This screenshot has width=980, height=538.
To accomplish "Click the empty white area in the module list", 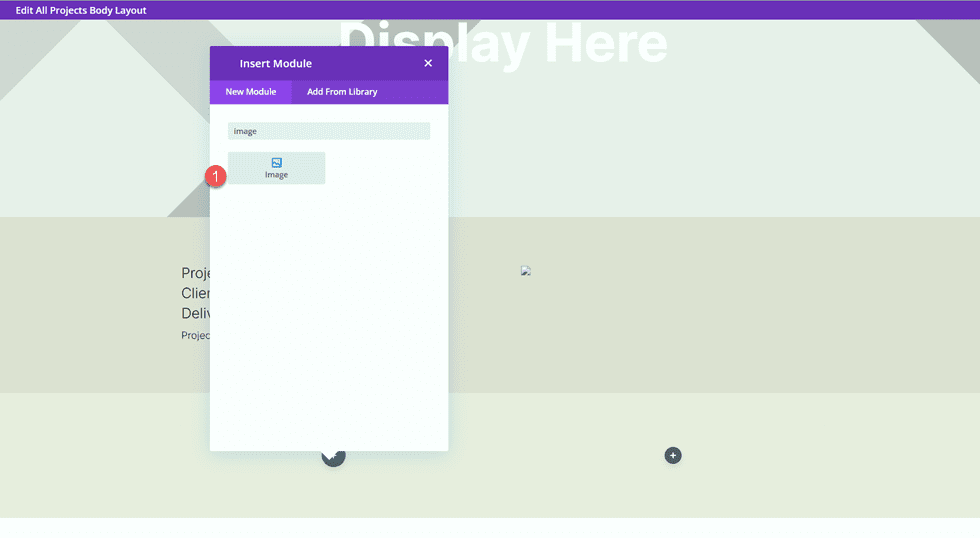I will (329, 320).
